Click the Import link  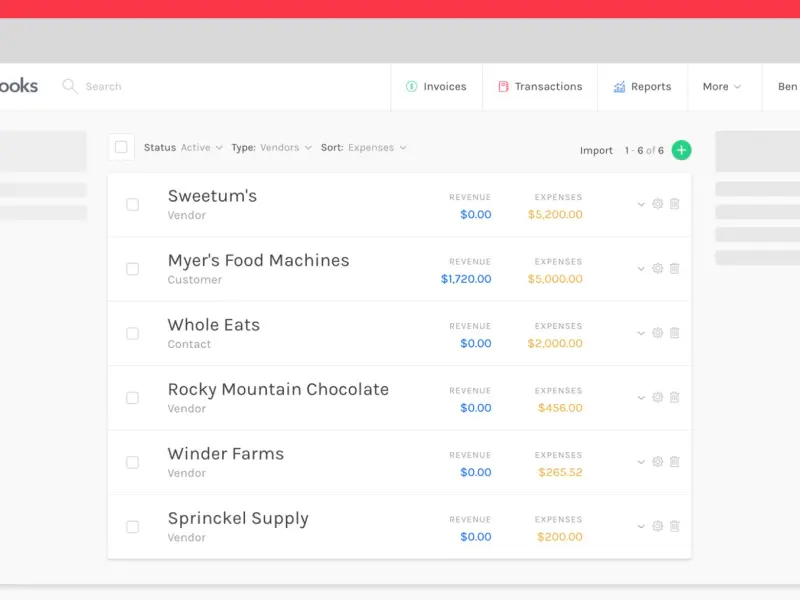(x=596, y=151)
